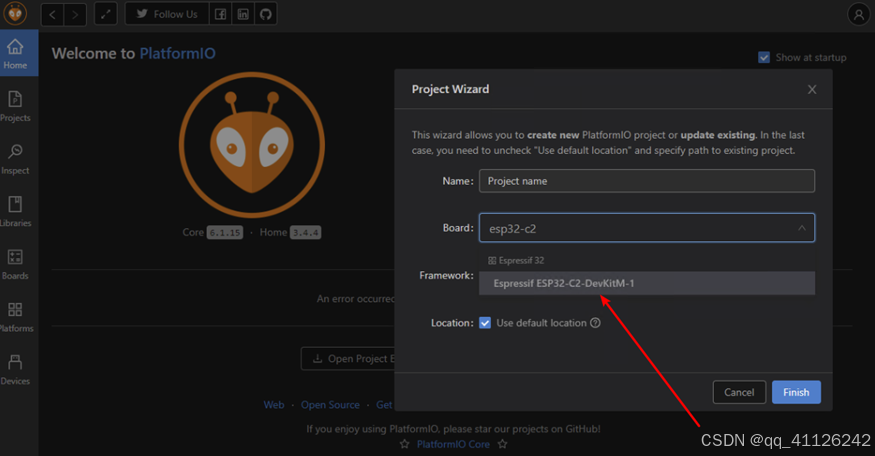Open the Projects sidebar tab

[18, 106]
